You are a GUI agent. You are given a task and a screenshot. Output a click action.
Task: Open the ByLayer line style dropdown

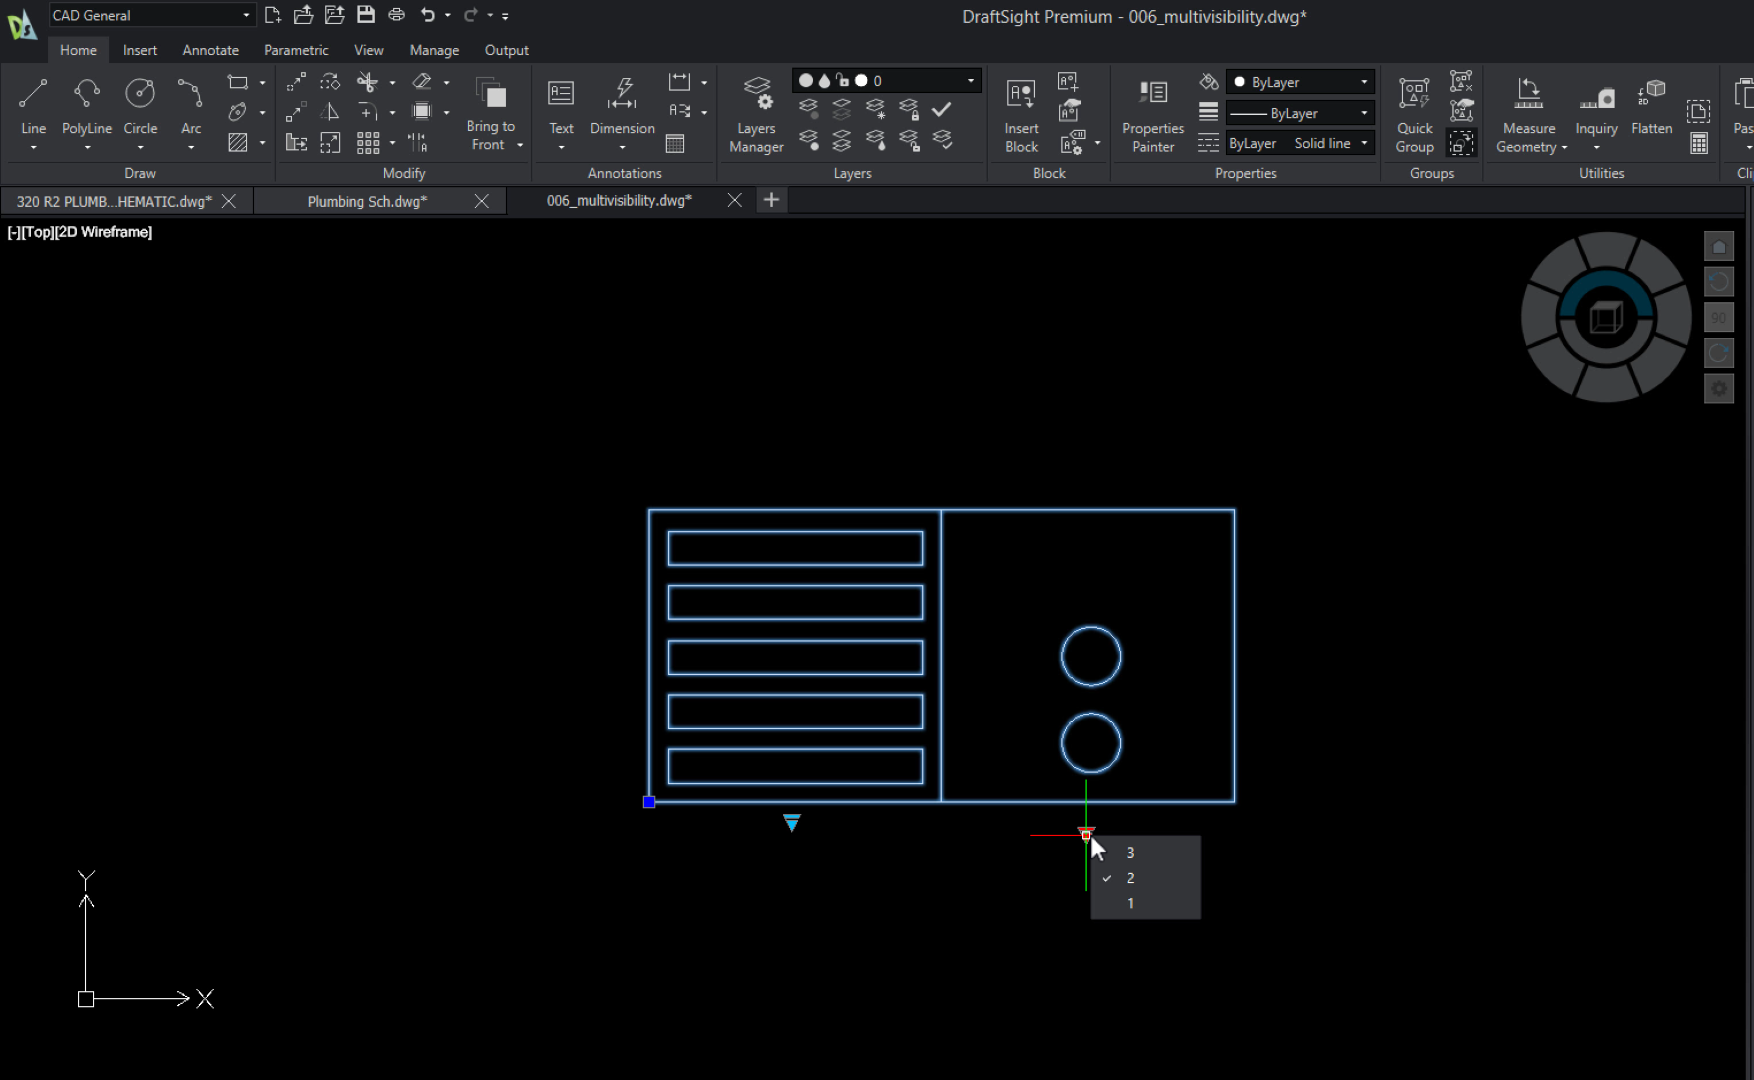pos(1301,113)
